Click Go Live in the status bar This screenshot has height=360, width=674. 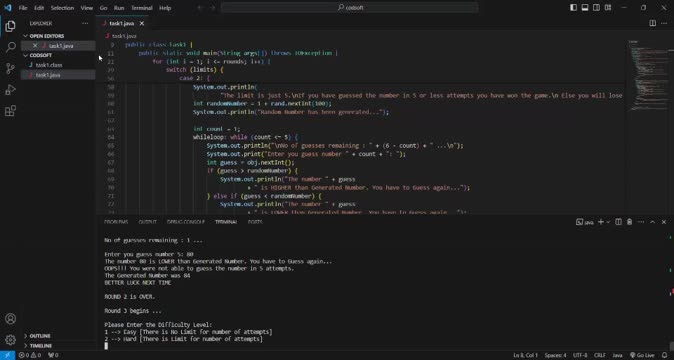642,355
